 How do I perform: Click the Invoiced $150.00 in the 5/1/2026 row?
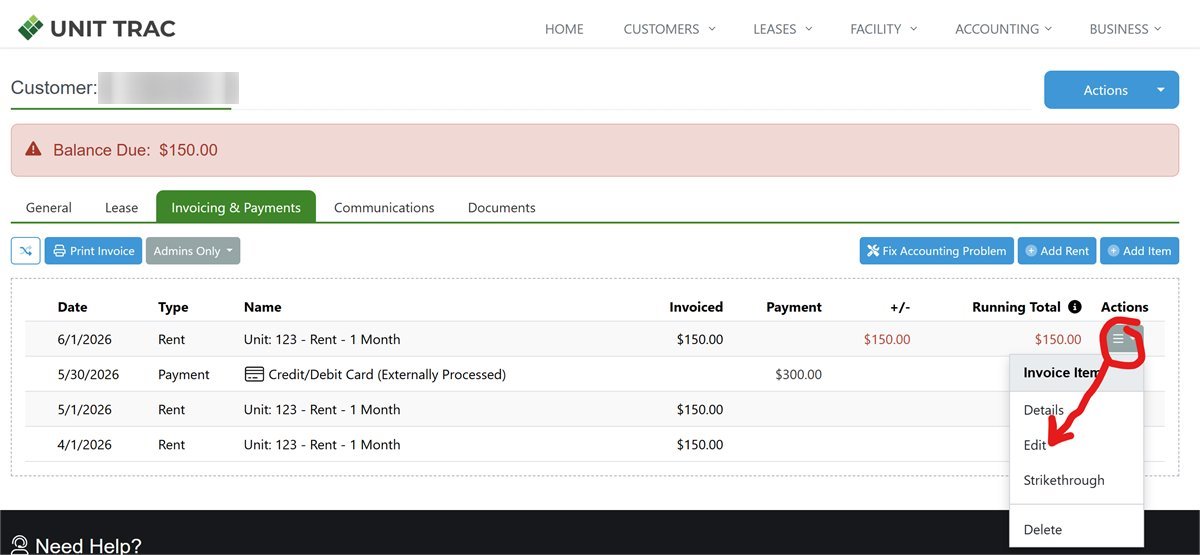pyautogui.click(x=699, y=410)
